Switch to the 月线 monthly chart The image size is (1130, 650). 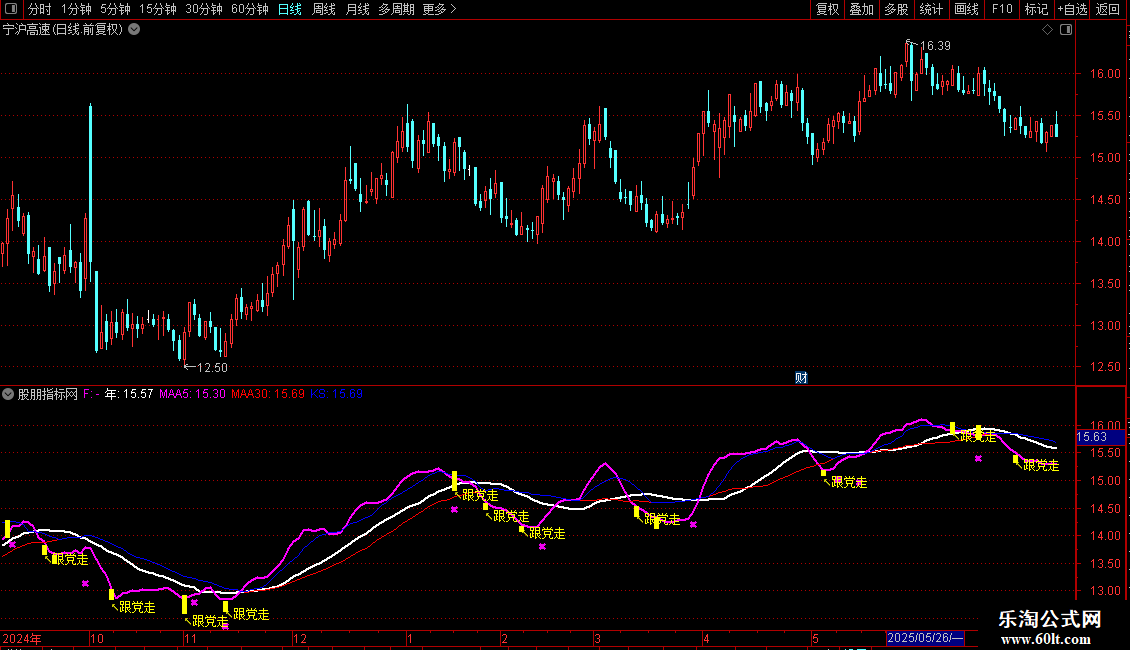click(357, 9)
